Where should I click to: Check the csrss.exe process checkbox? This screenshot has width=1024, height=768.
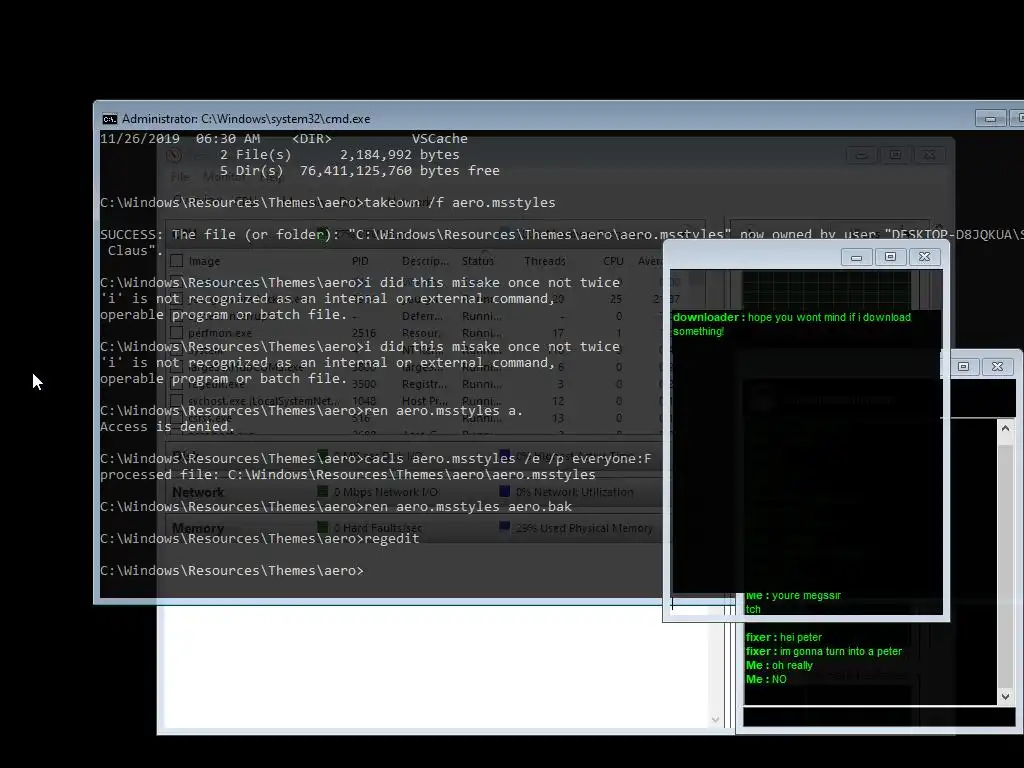pyautogui.click(x=176, y=418)
